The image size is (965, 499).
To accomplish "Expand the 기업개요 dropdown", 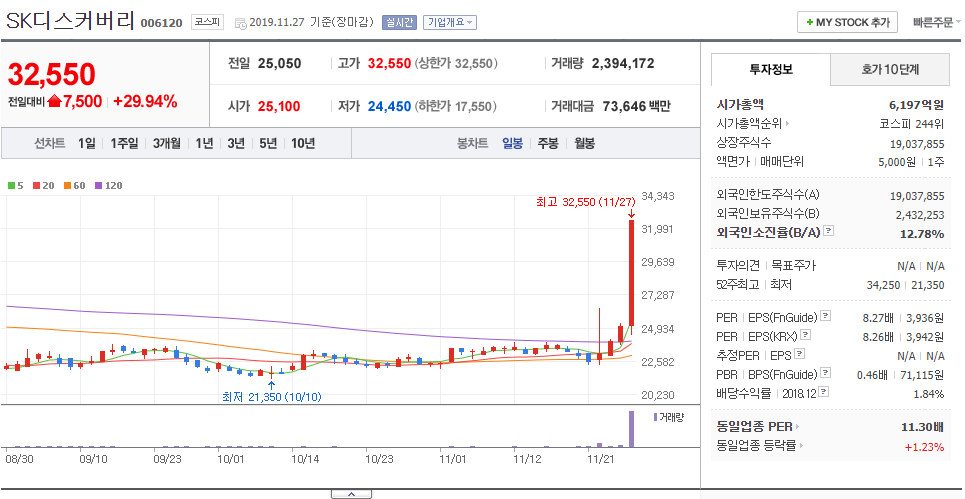I will click(450, 23).
